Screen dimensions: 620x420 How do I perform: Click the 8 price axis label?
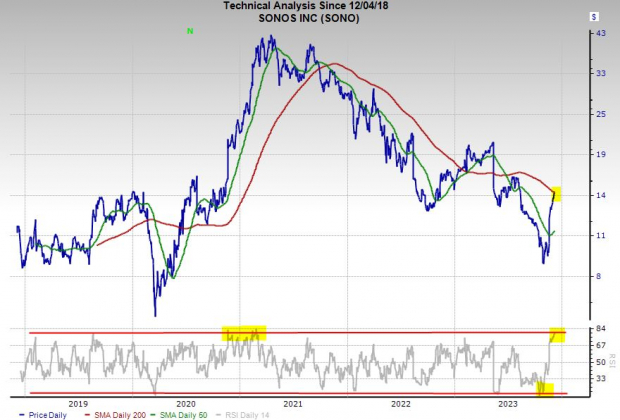click(x=598, y=276)
